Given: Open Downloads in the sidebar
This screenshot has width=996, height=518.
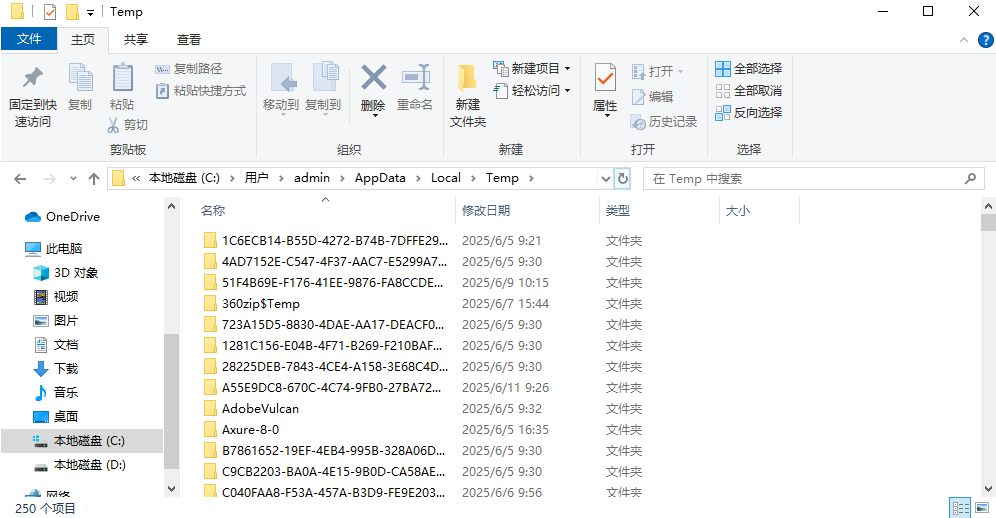Looking at the screenshot, I should point(55,369).
